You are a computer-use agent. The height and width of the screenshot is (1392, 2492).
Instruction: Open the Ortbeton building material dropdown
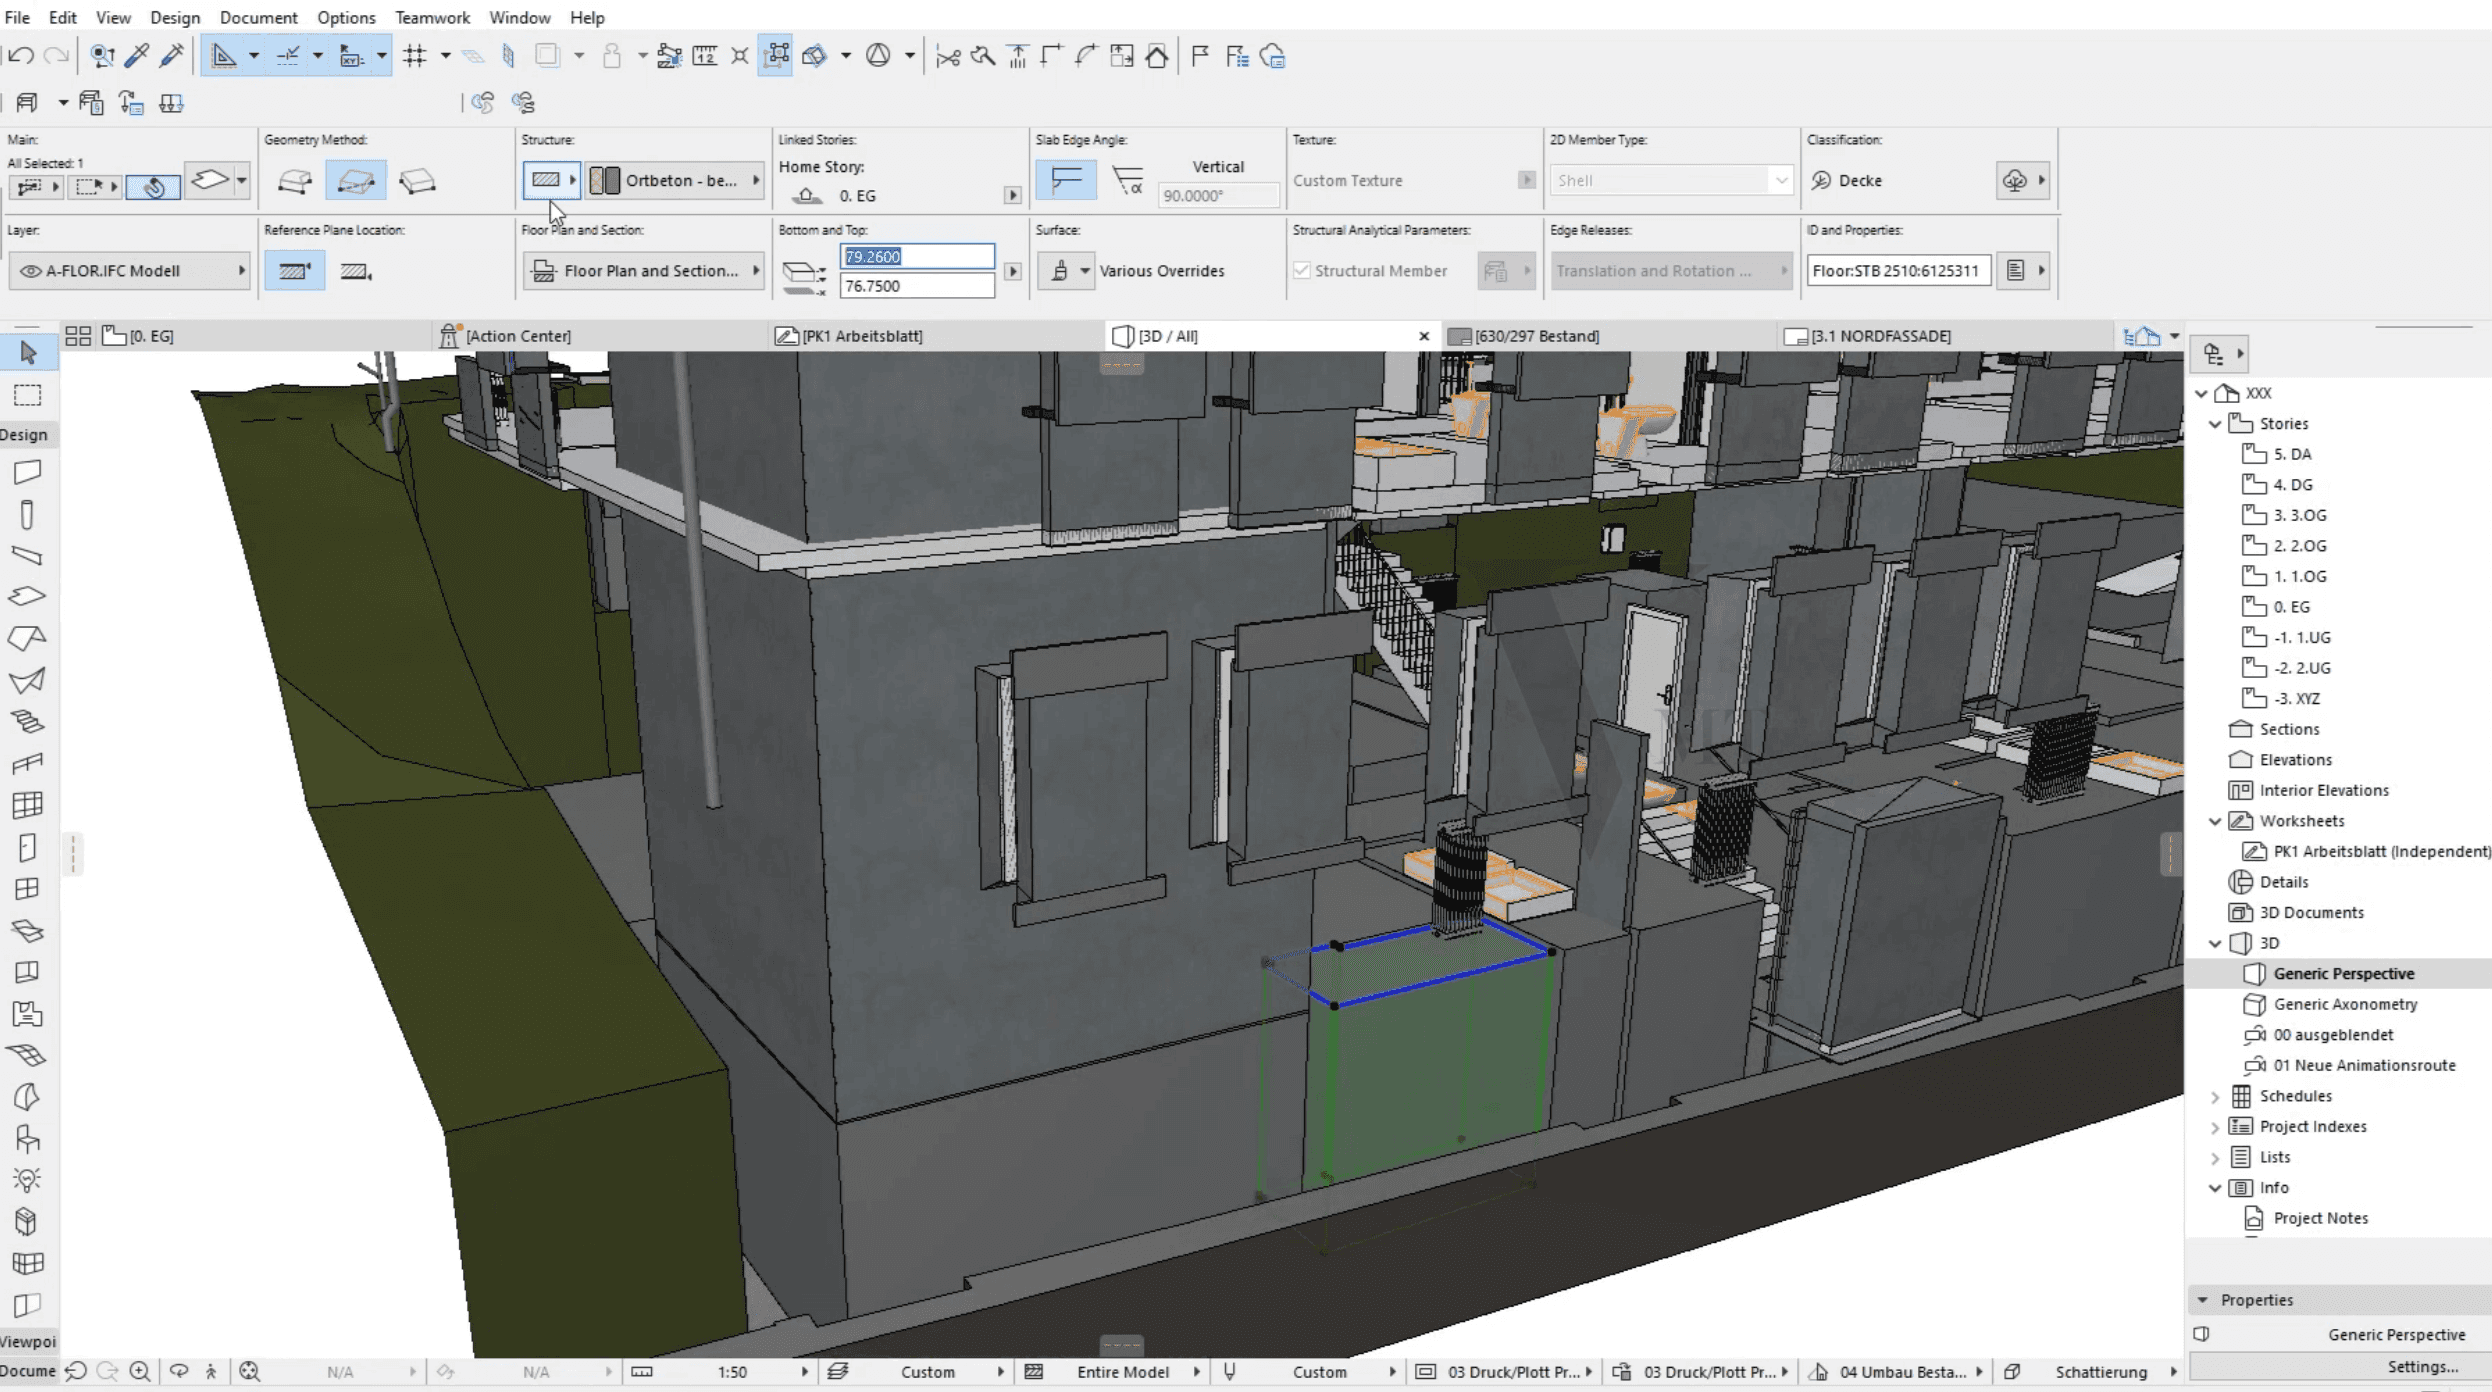(675, 180)
